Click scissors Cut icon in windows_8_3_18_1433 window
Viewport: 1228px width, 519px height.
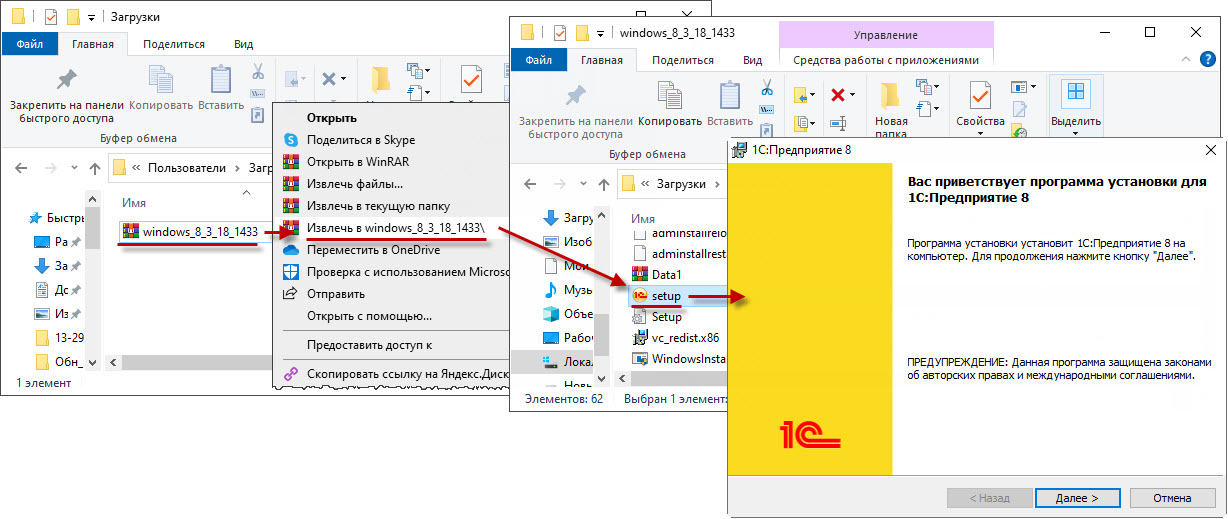pos(768,86)
